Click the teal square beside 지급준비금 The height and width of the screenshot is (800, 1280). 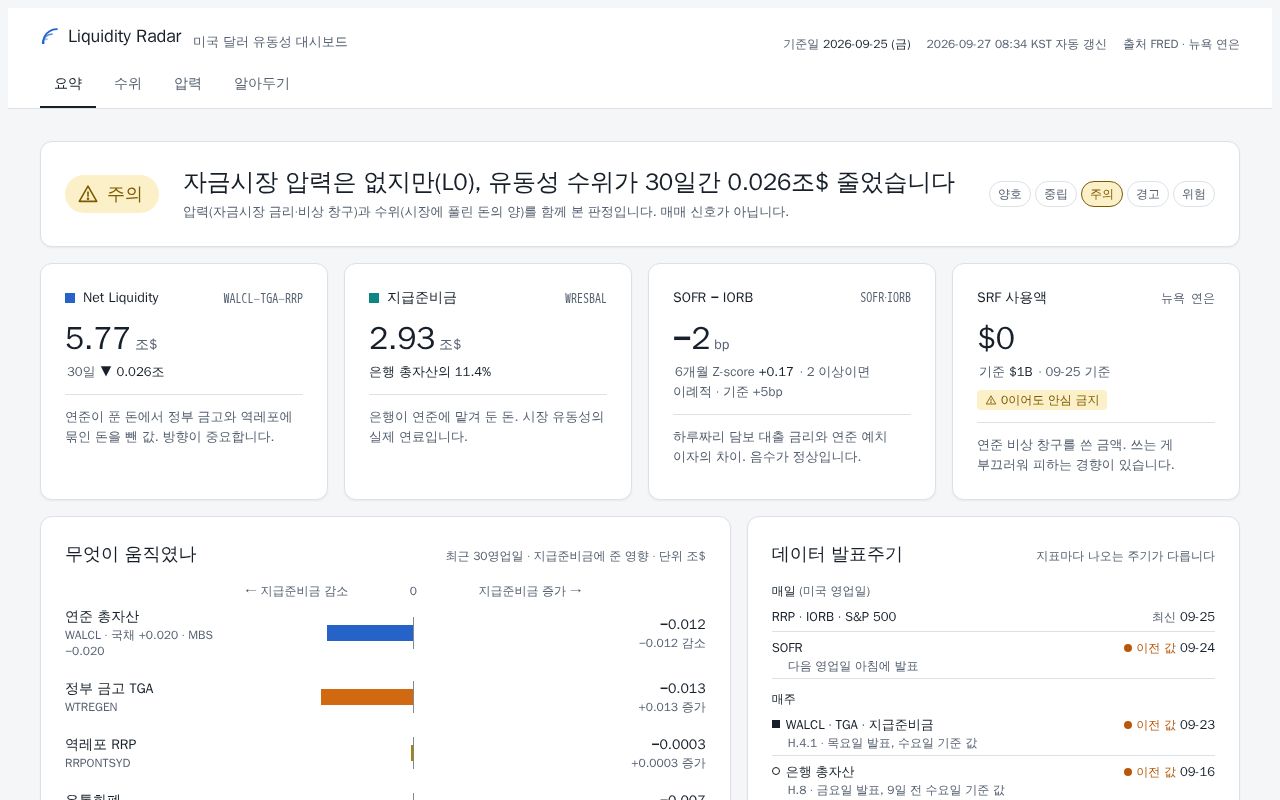[x=374, y=298]
